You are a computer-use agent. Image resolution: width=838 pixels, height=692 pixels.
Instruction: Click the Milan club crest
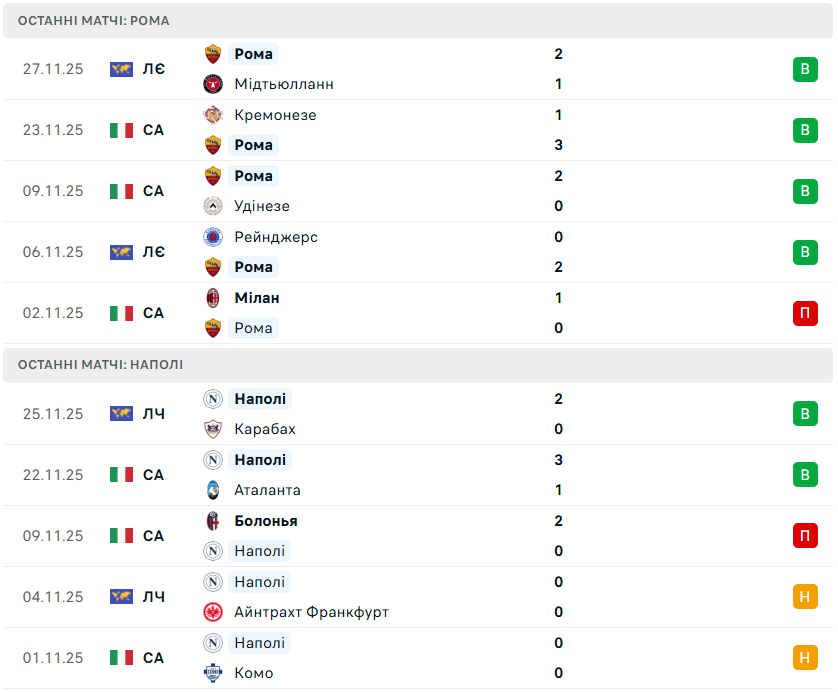click(x=212, y=298)
